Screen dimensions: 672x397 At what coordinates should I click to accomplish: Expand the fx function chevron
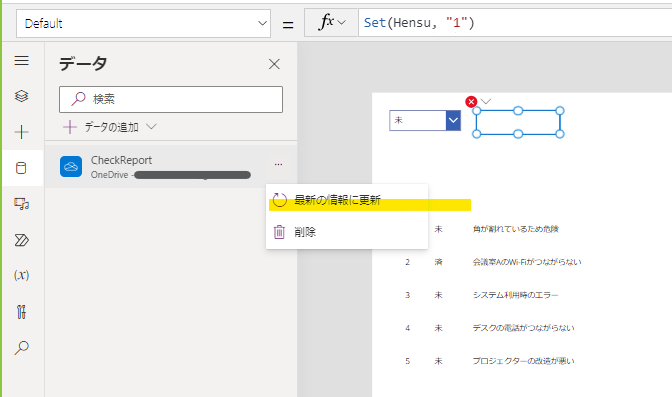342,22
